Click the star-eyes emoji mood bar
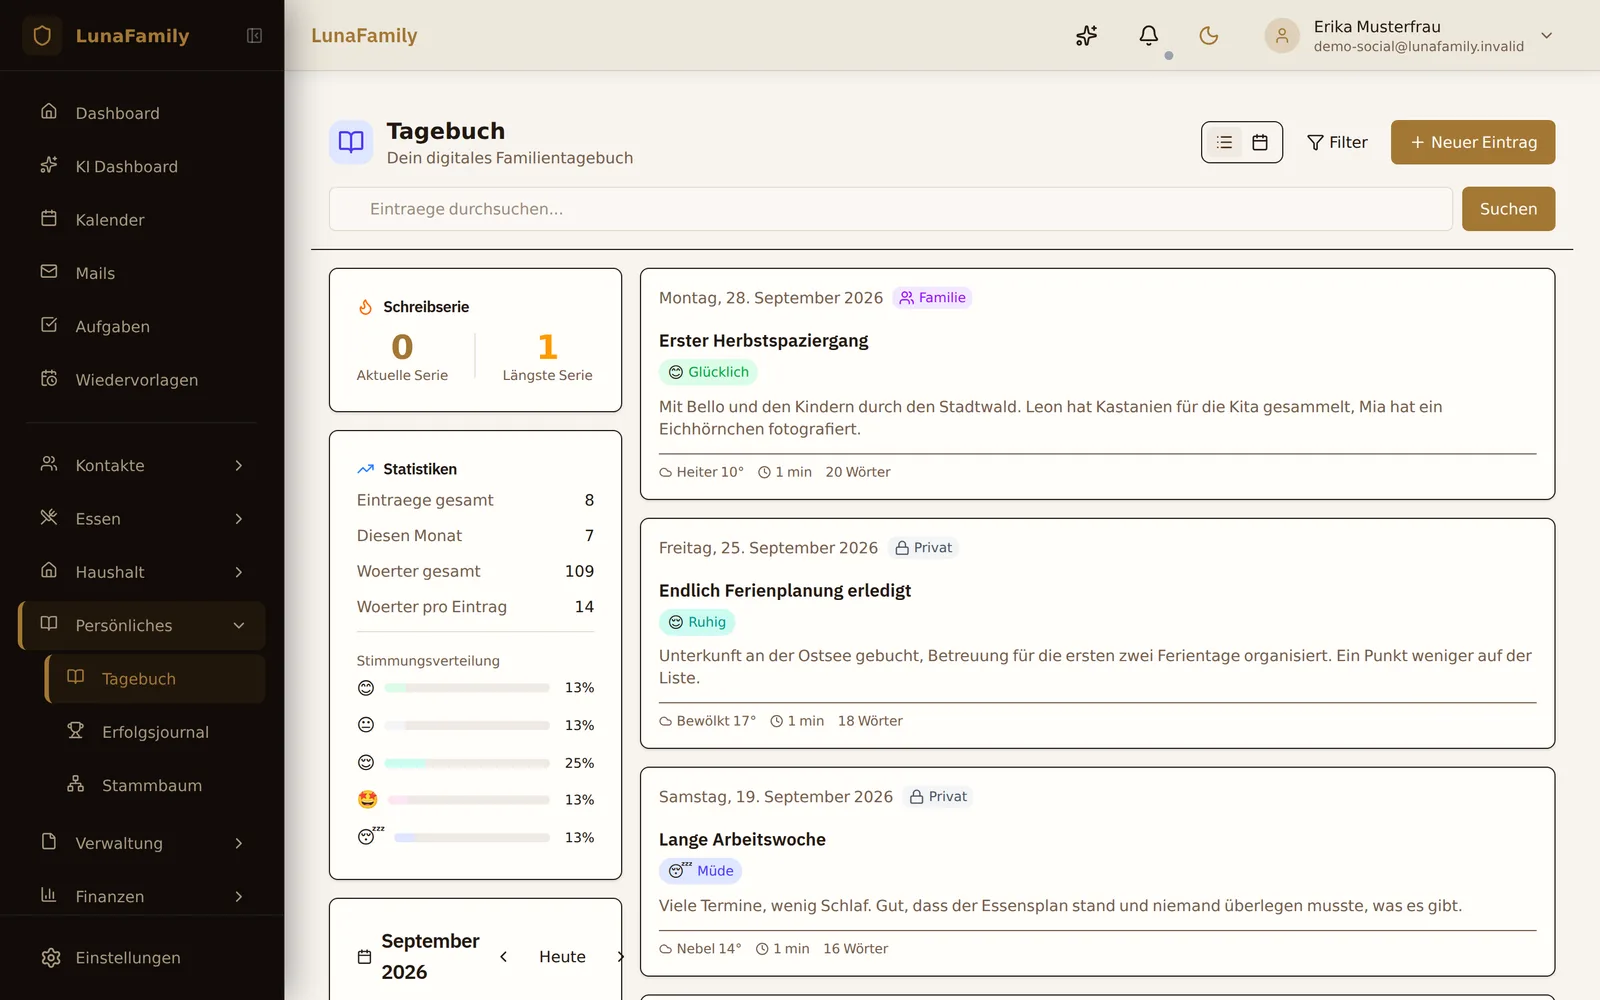Viewport: 1600px width, 1000px height. (469, 800)
